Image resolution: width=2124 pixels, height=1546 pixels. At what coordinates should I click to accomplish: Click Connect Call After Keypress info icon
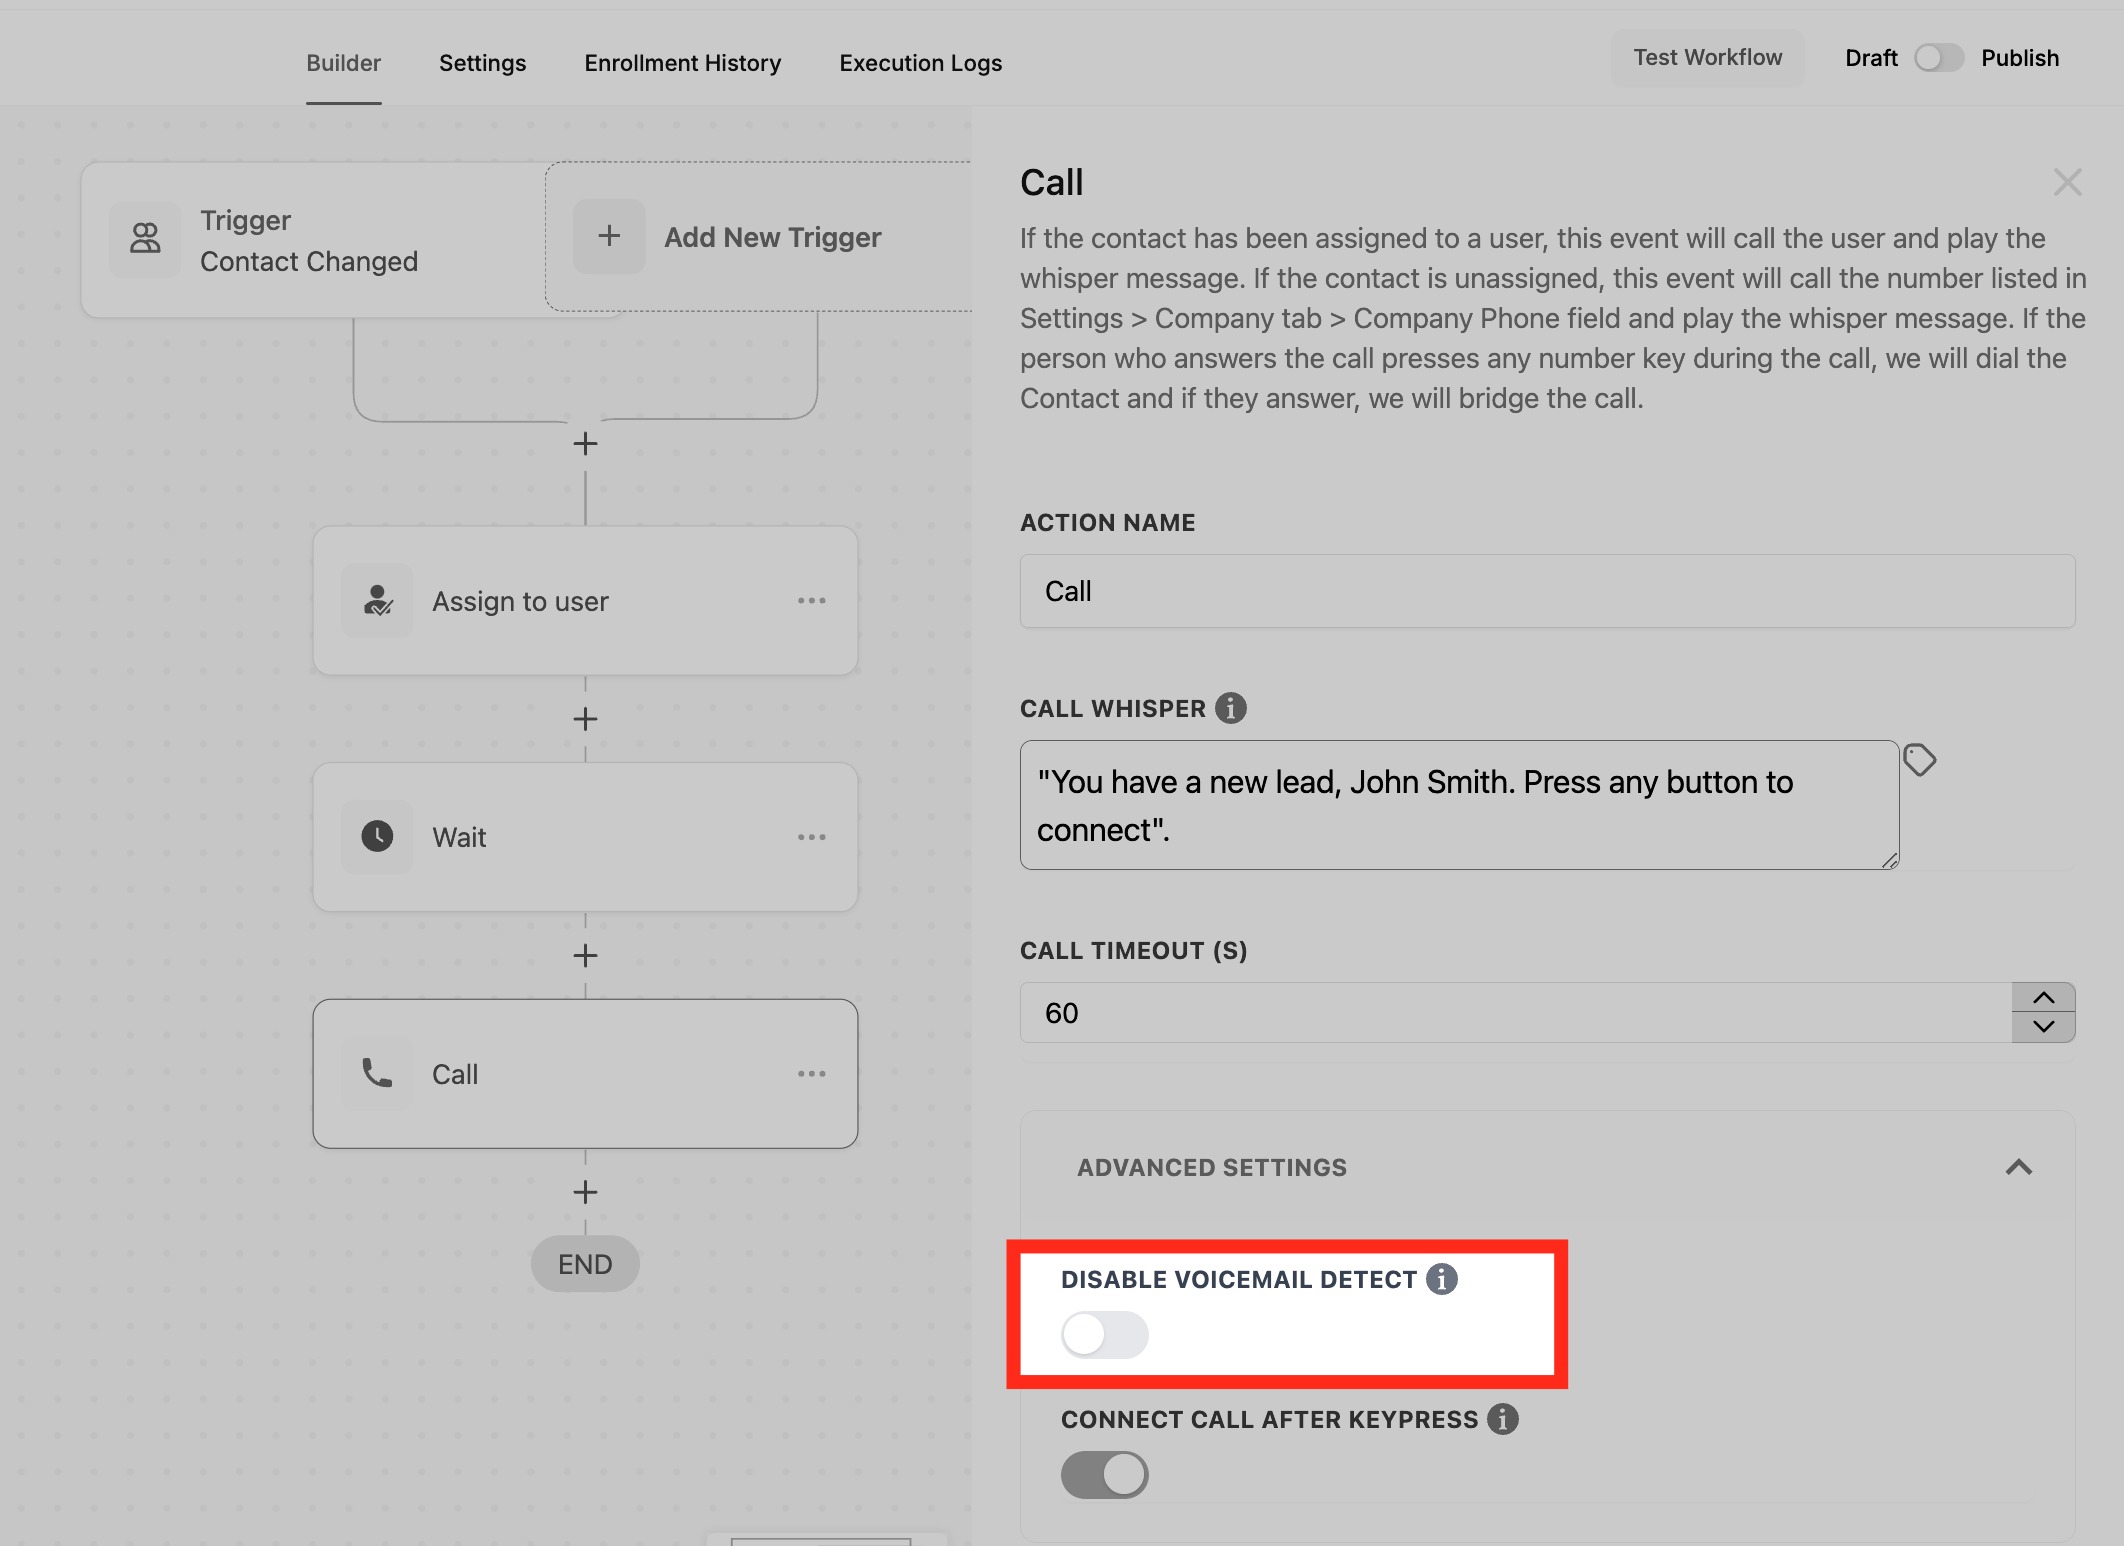click(x=1502, y=1419)
